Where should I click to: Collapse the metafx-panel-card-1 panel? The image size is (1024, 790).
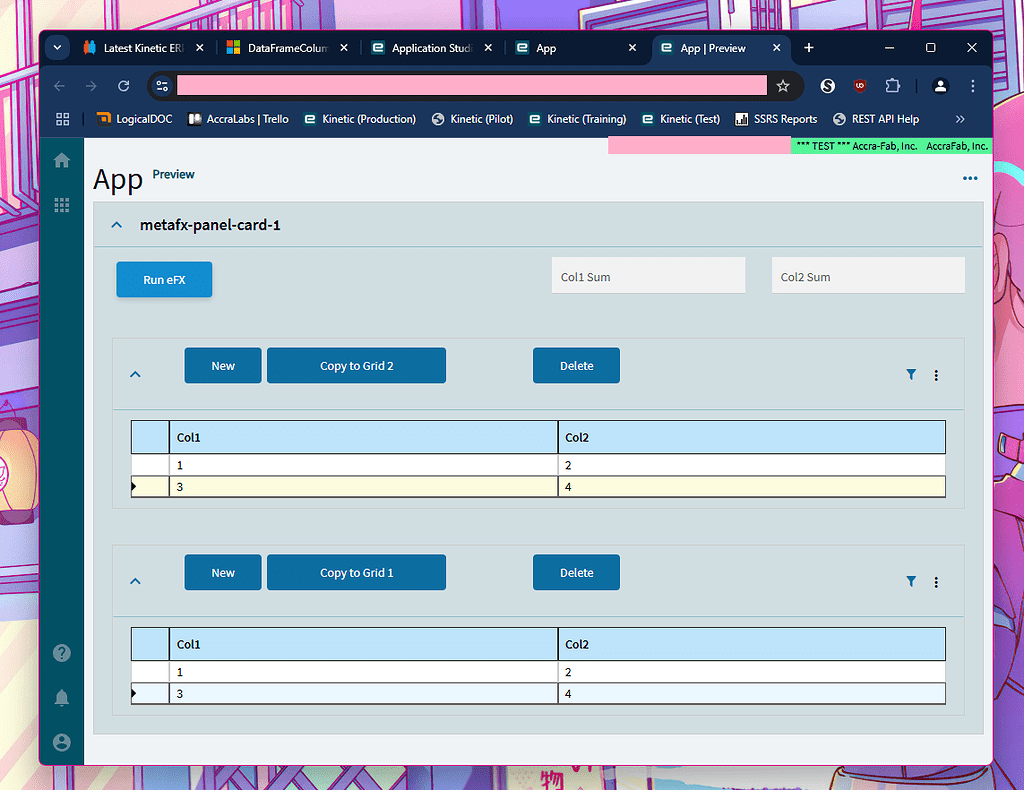pos(116,225)
